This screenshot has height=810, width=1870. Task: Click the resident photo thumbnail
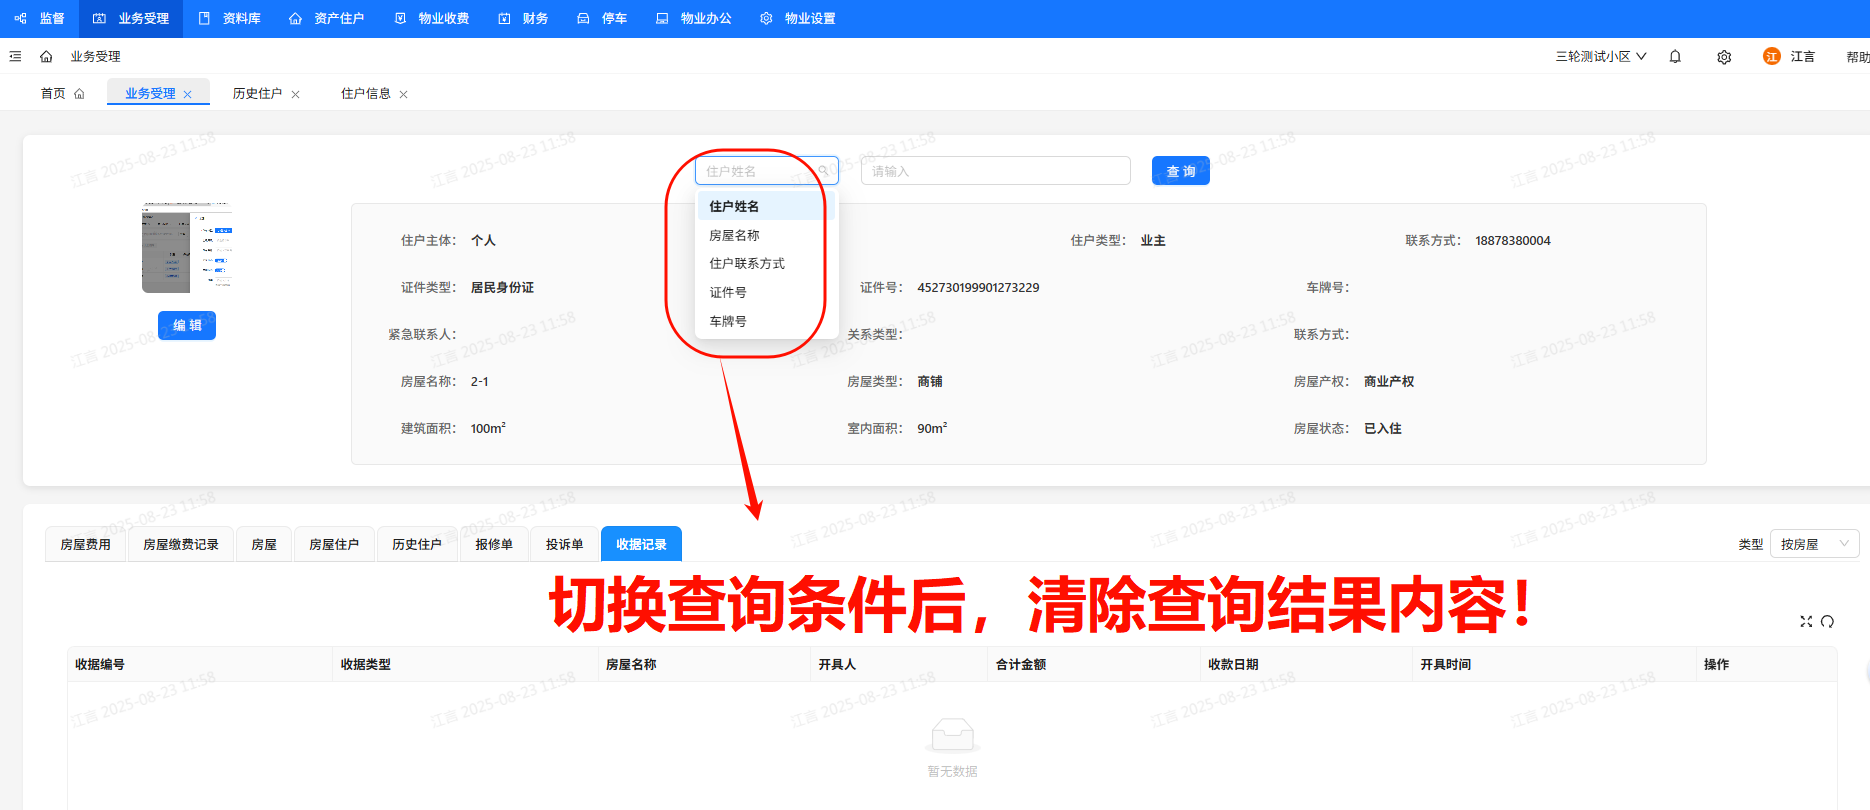(x=187, y=248)
